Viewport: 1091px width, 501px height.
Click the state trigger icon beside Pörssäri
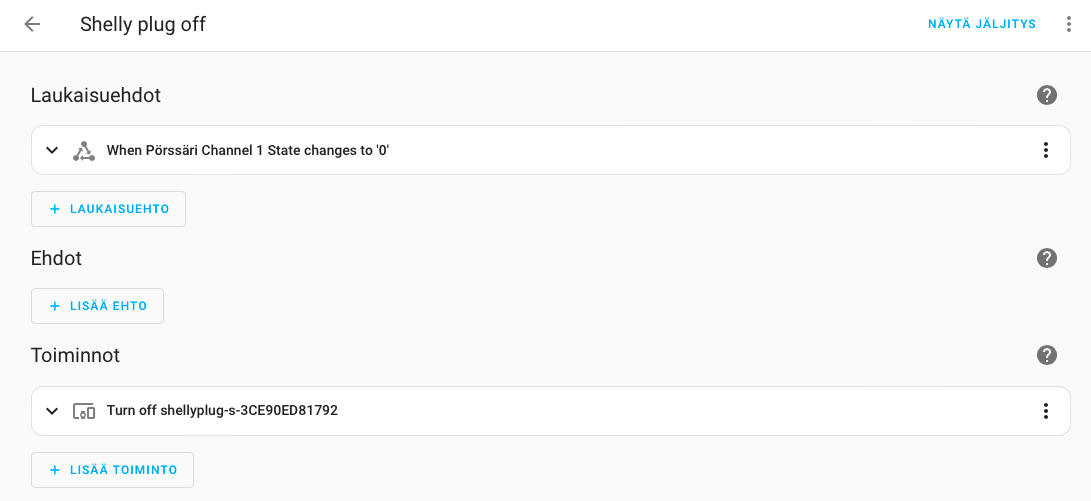click(84, 151)
